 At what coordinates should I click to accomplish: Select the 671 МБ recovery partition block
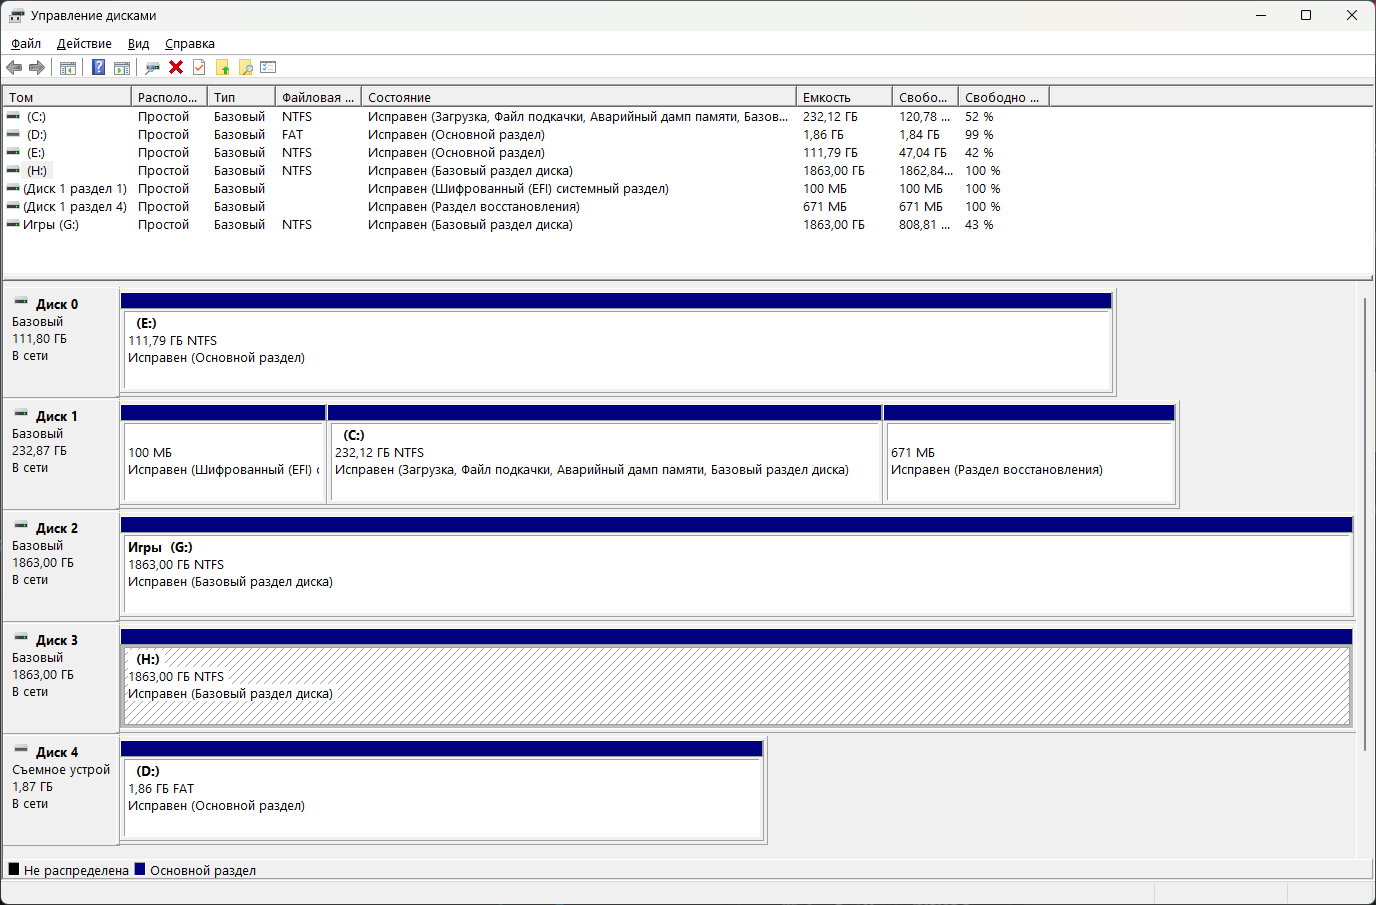pos(1028,461)
